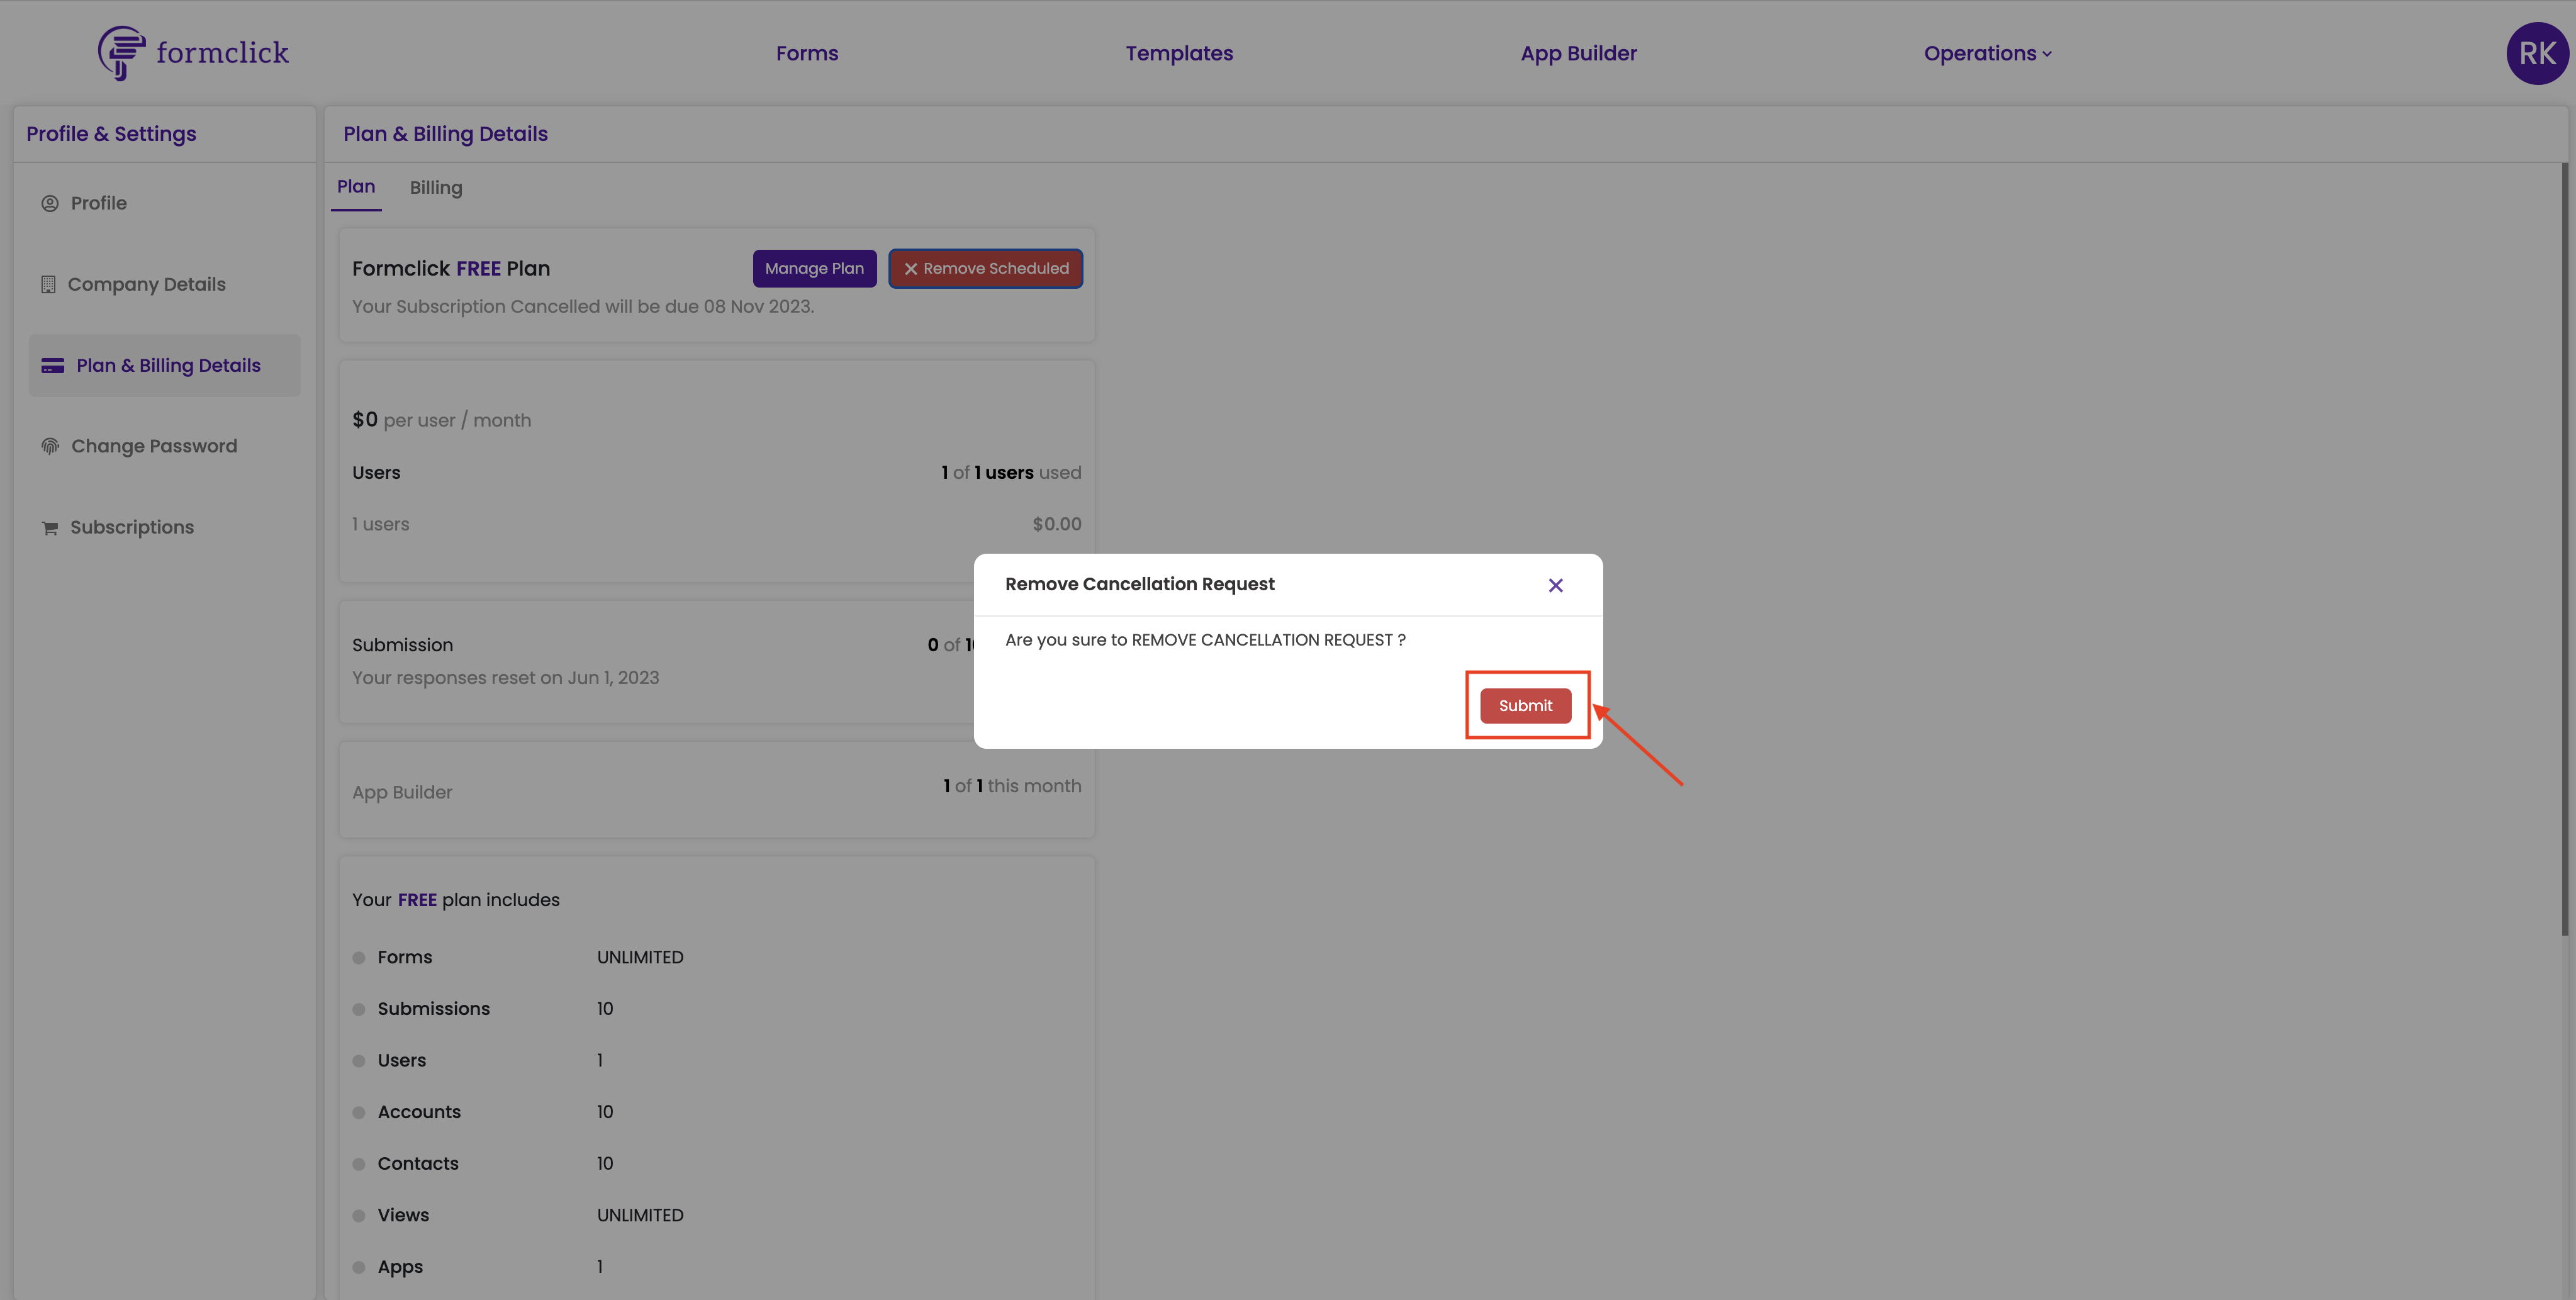Viewport: 2576px width, 1300px height.
Task: Click the X icon on Remove Scheduled
Action: (910, 269)
